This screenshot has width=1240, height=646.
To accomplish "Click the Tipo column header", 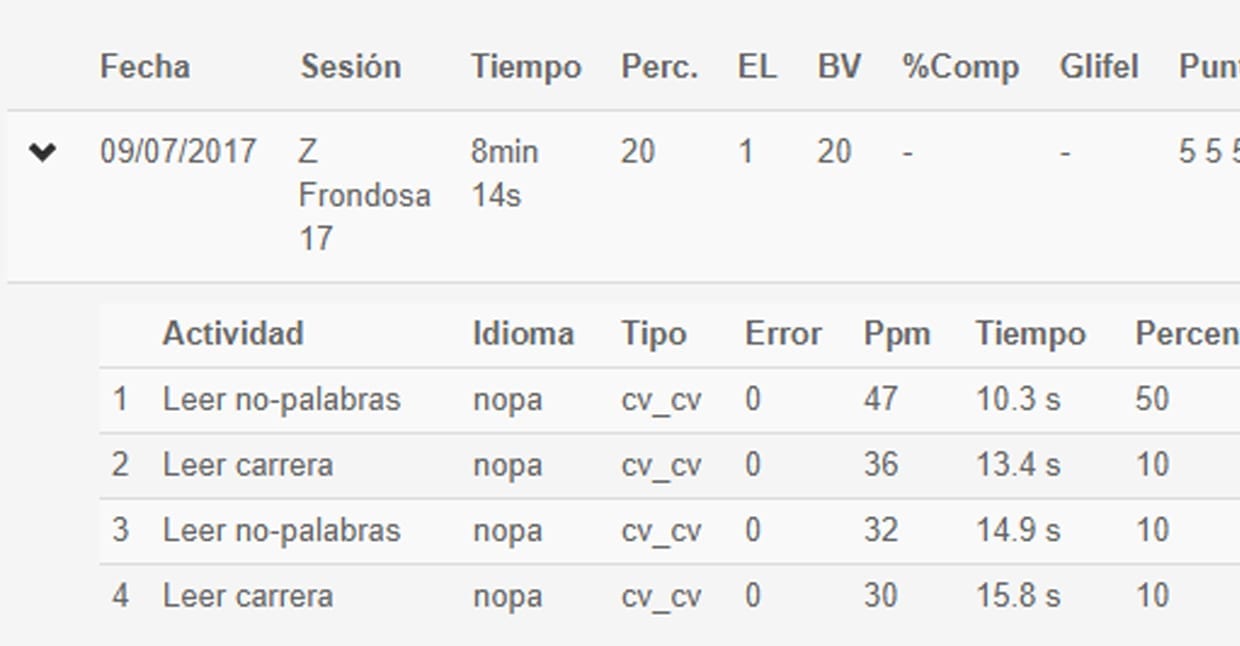I will point(654,333).
